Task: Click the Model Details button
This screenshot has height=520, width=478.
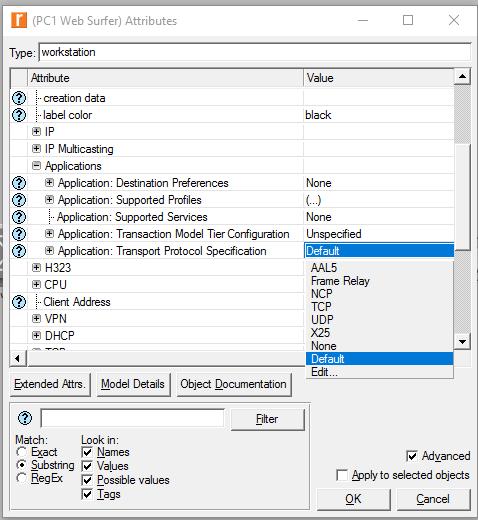Action: [133, 384]
